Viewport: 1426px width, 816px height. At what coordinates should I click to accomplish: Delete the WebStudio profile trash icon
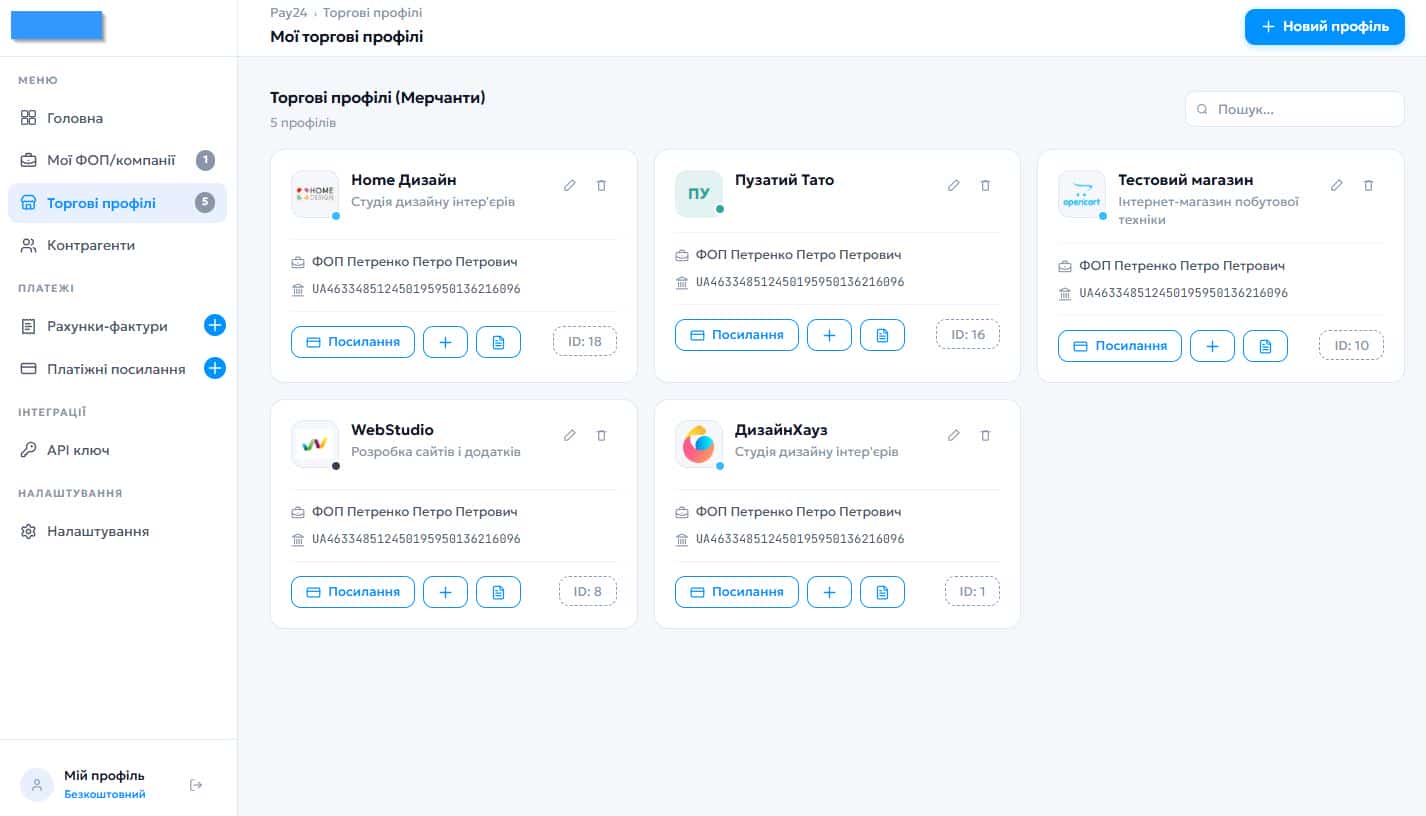click(x=601, y=435)
